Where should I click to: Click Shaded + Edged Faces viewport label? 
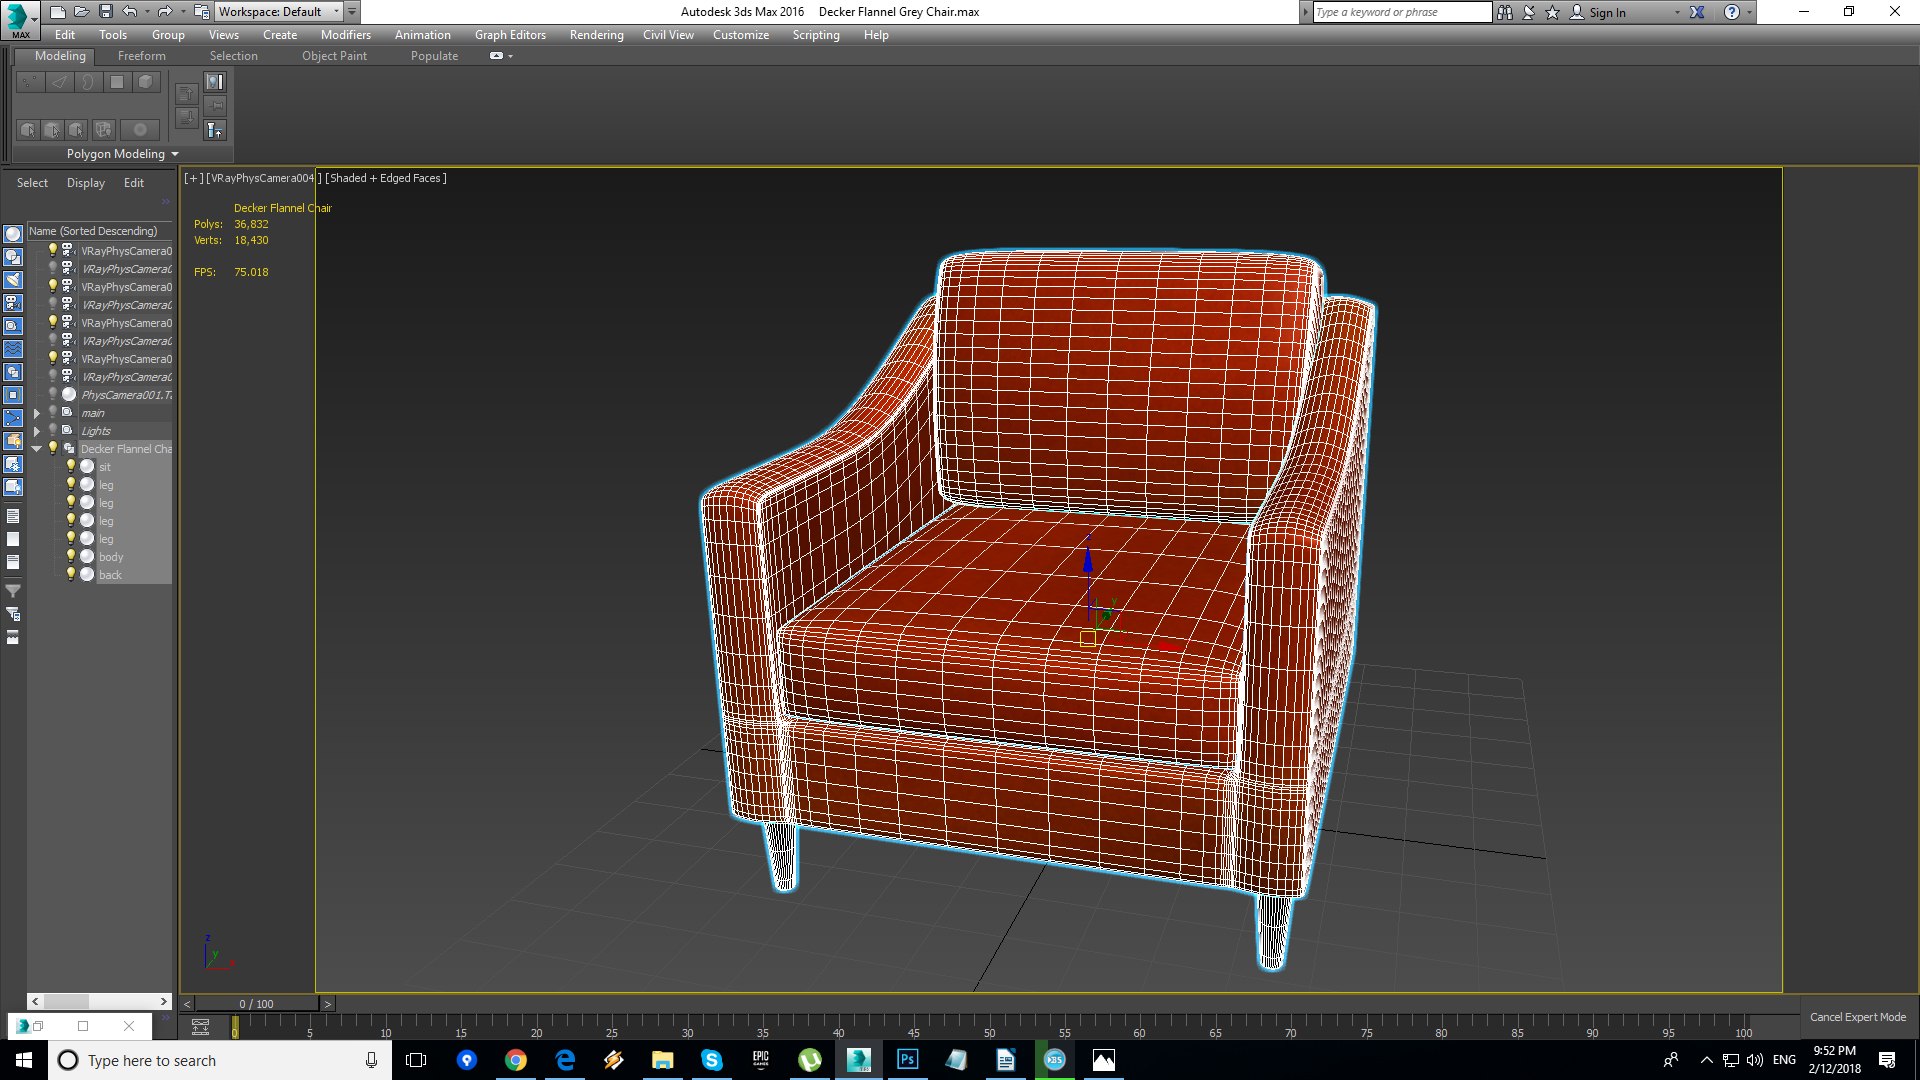point(386,178)
